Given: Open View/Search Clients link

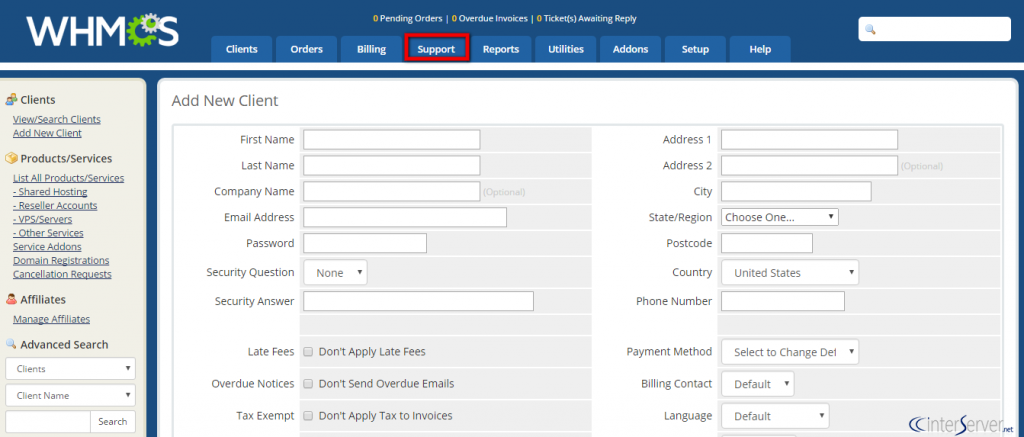Looking at the screenshot, I should tap(57, 119).
